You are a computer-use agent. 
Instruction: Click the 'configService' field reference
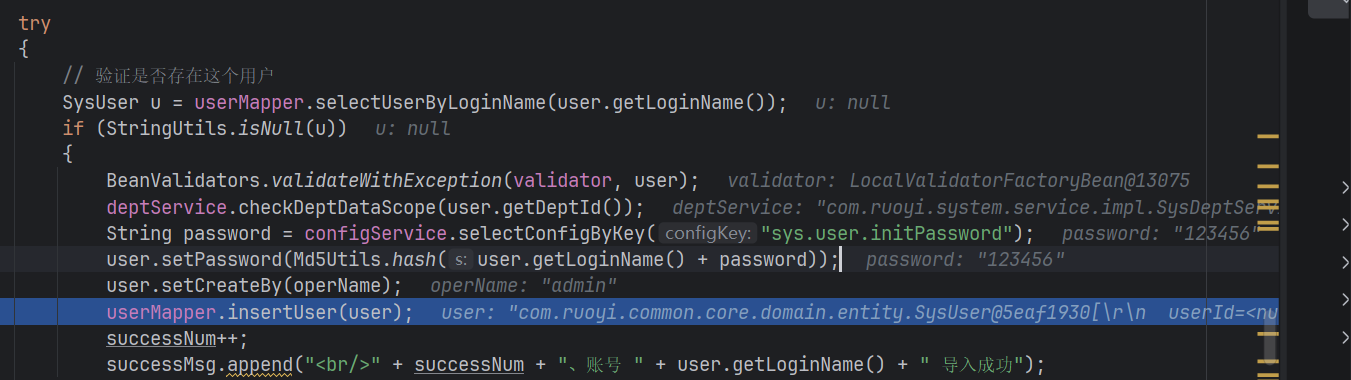376,233
